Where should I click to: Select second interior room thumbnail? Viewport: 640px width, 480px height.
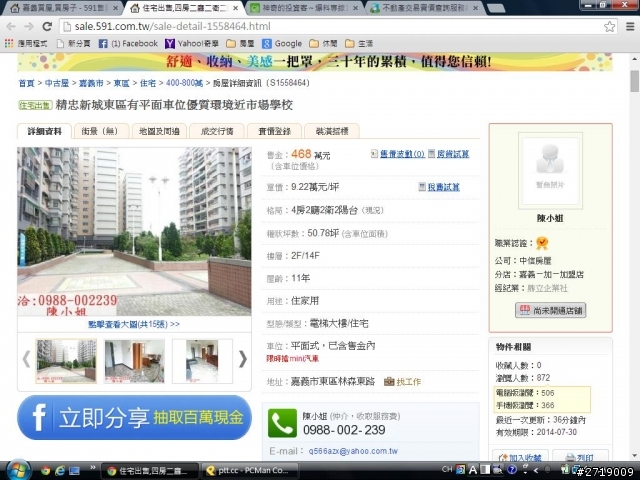(x=134, y=361)
